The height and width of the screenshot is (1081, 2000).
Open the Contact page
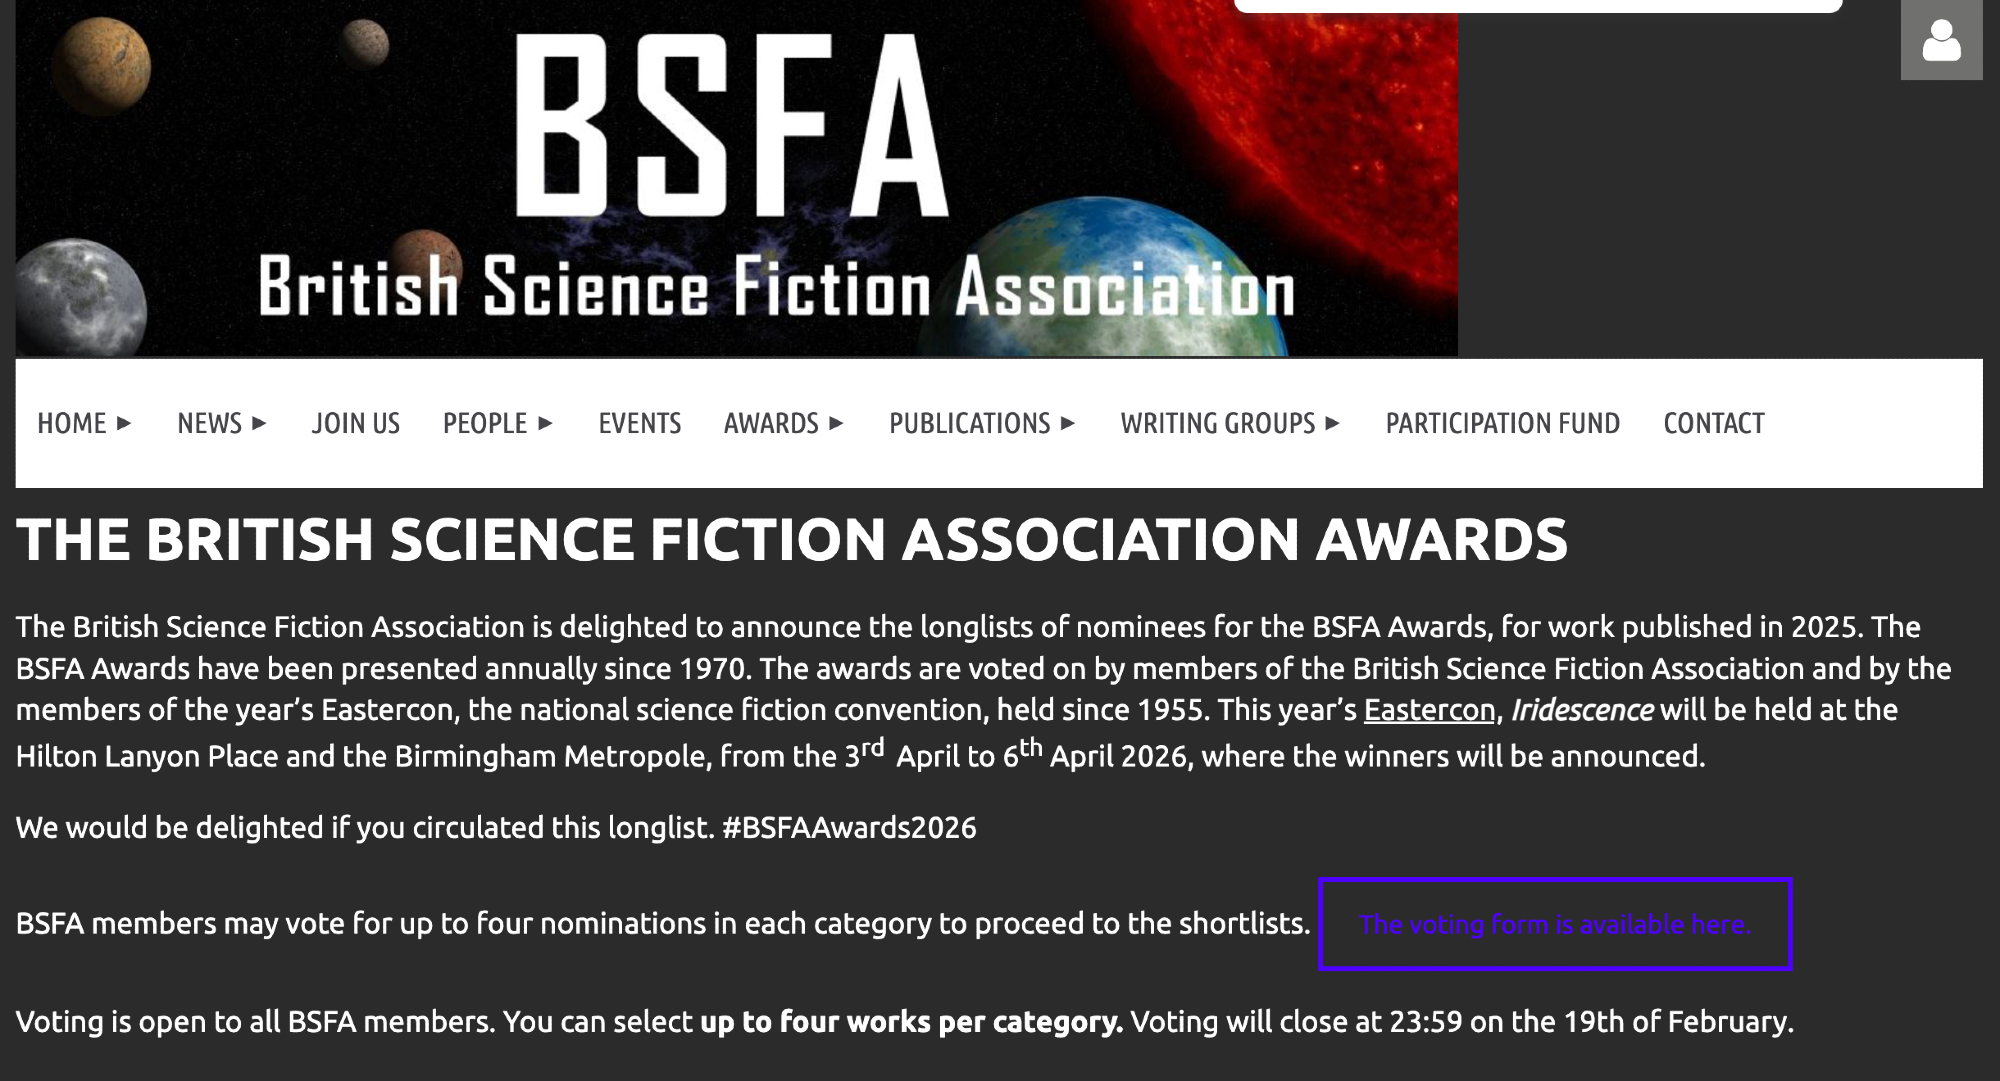(x=1713, y=424)
